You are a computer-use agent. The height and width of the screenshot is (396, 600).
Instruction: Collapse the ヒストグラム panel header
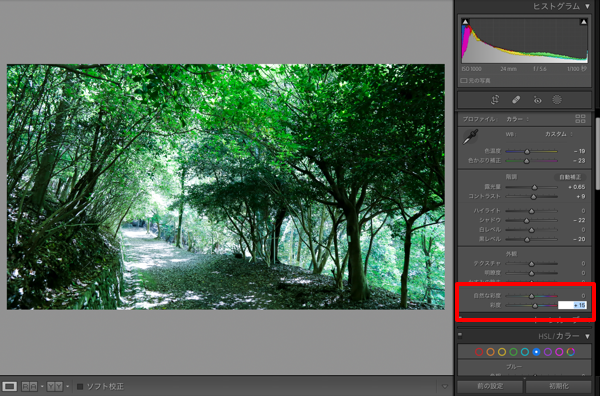587,6
